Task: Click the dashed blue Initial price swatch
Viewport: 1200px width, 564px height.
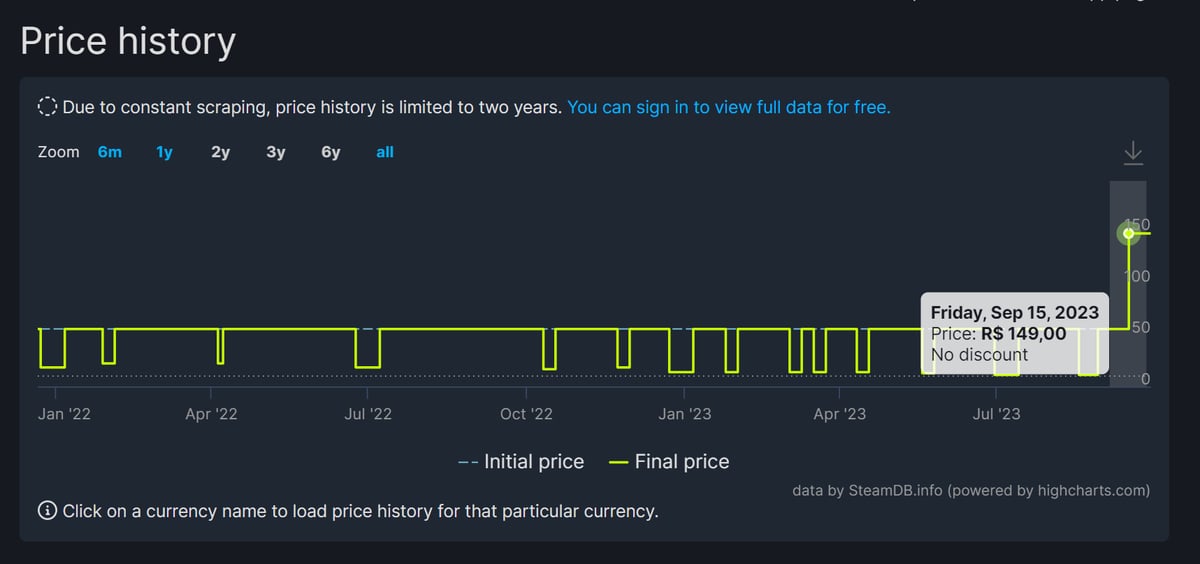Action: tap(467, 462)
